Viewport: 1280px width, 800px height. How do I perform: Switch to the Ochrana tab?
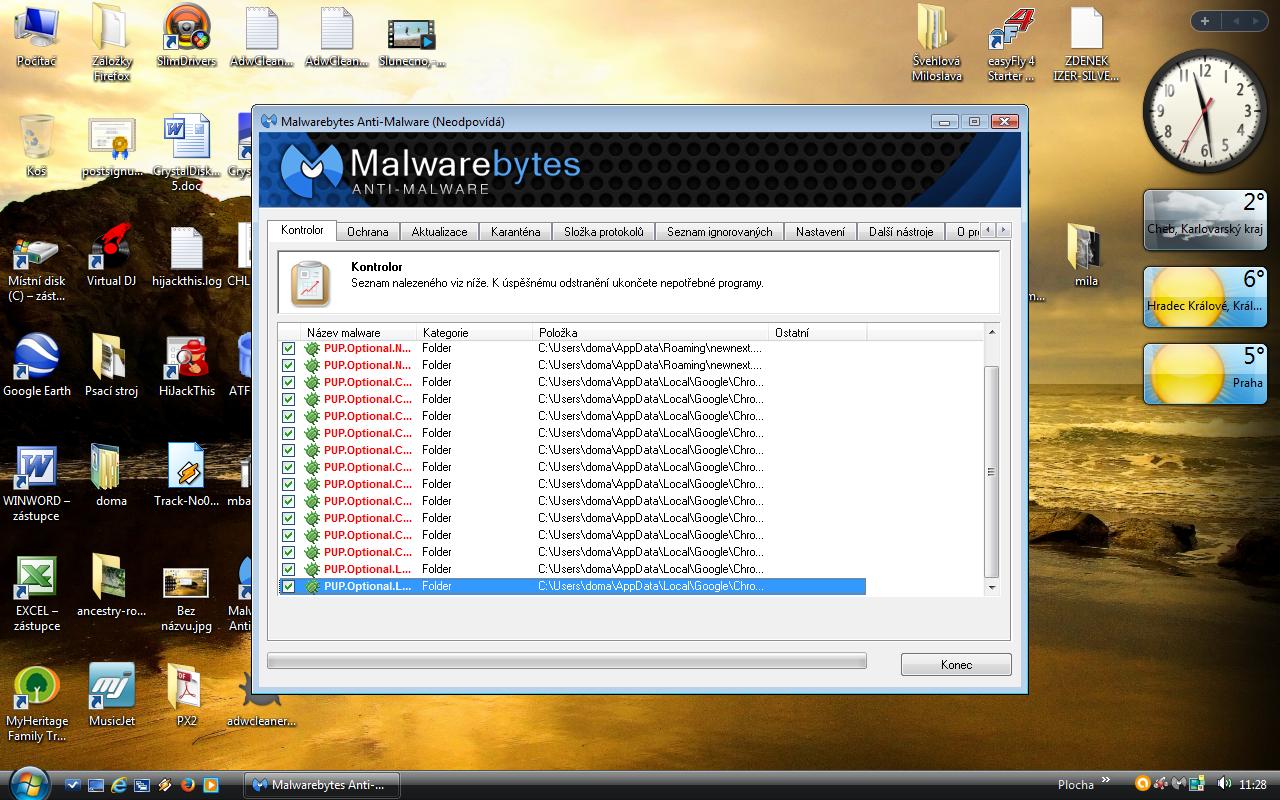[x=367, y=231]
